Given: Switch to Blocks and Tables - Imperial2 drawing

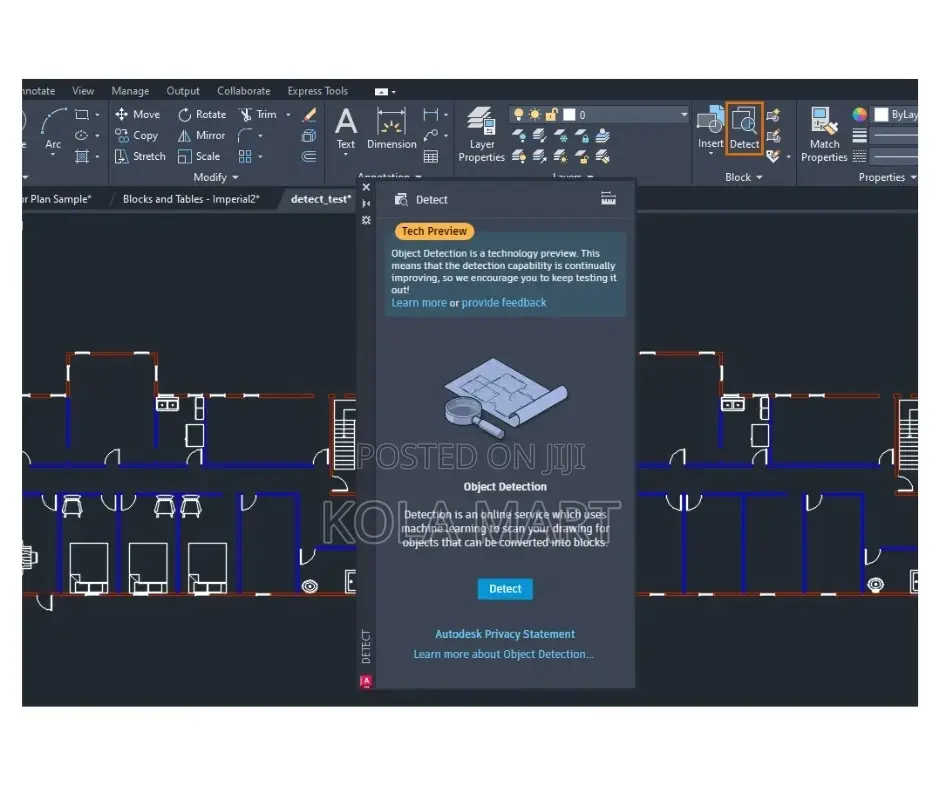Looking at the screenshot, I should pyautogui.click(x=191, y=198).
